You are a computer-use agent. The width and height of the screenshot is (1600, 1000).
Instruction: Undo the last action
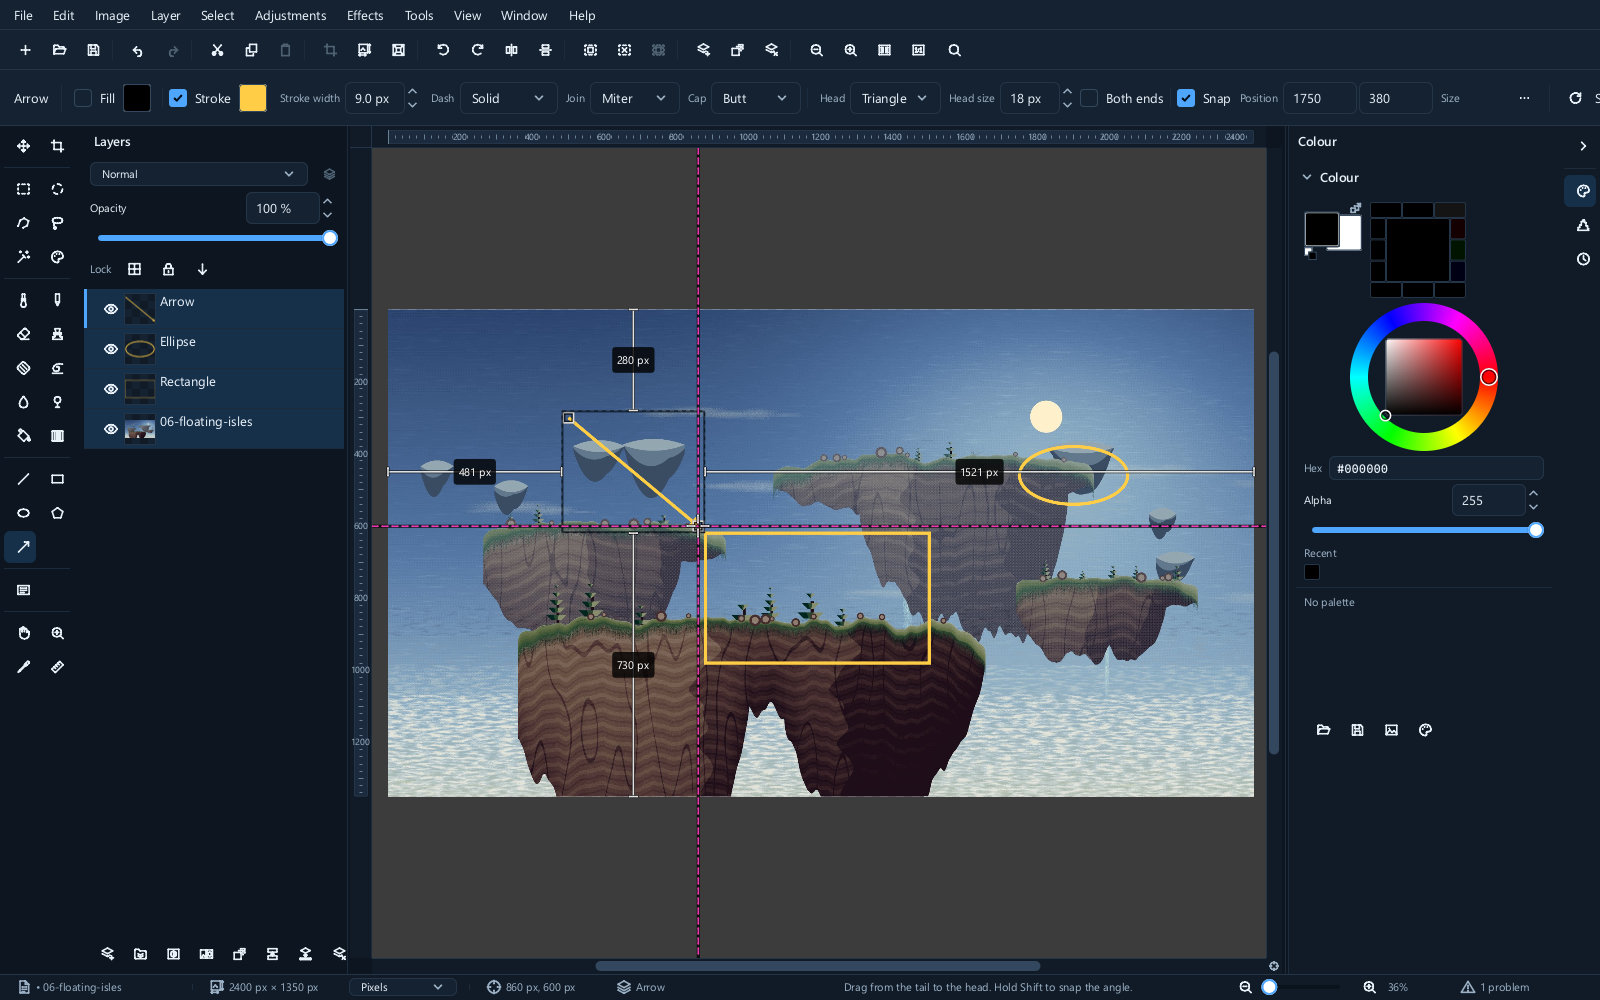click(x=137, y=50)
